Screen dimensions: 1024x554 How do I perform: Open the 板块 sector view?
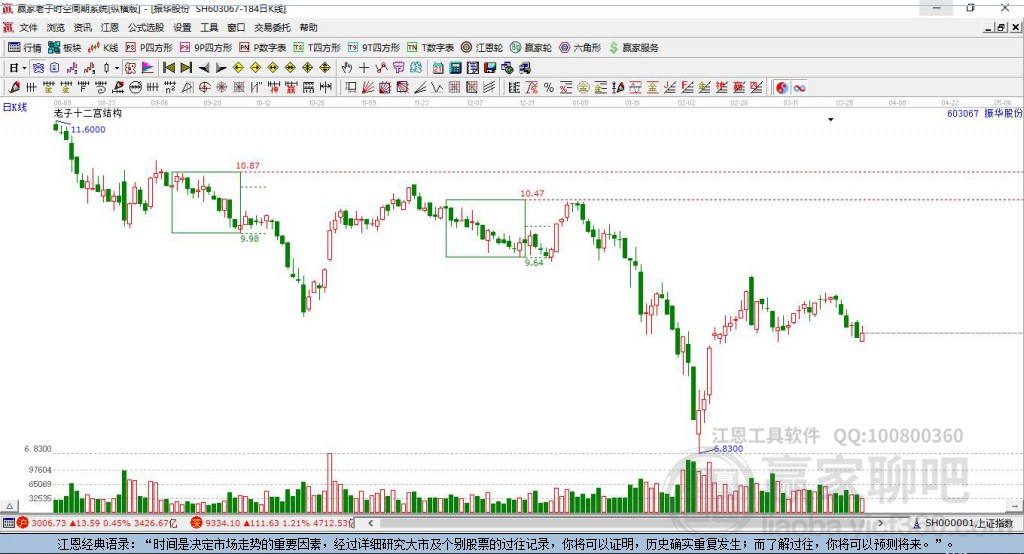click(64, 47)
